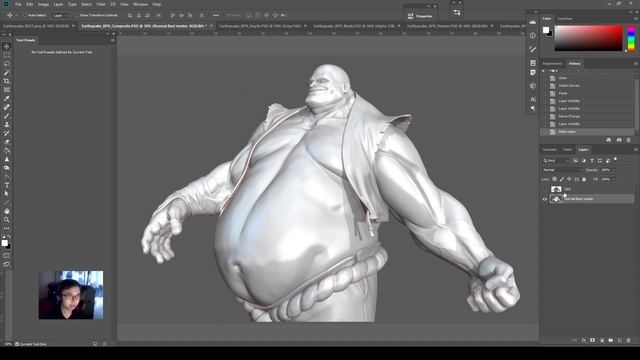Open the Auto-Select Layer dropdown
Image resolution: width=640 pixels, height=360 pixels.
click(60, 16)
